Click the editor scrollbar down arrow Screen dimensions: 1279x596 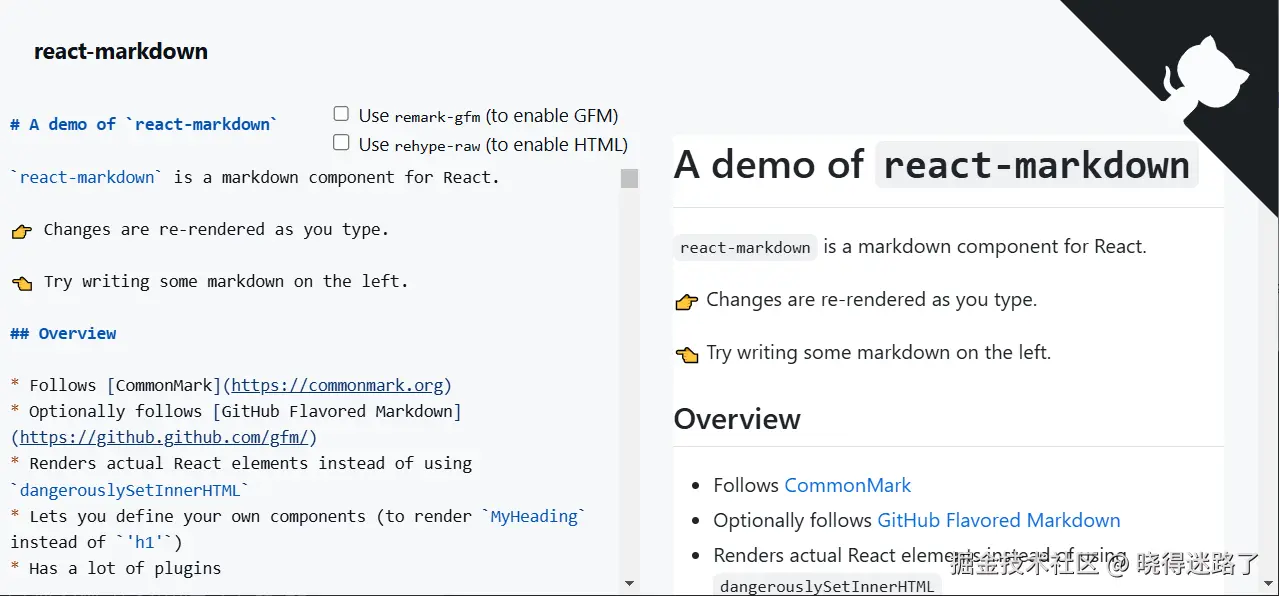629,583
